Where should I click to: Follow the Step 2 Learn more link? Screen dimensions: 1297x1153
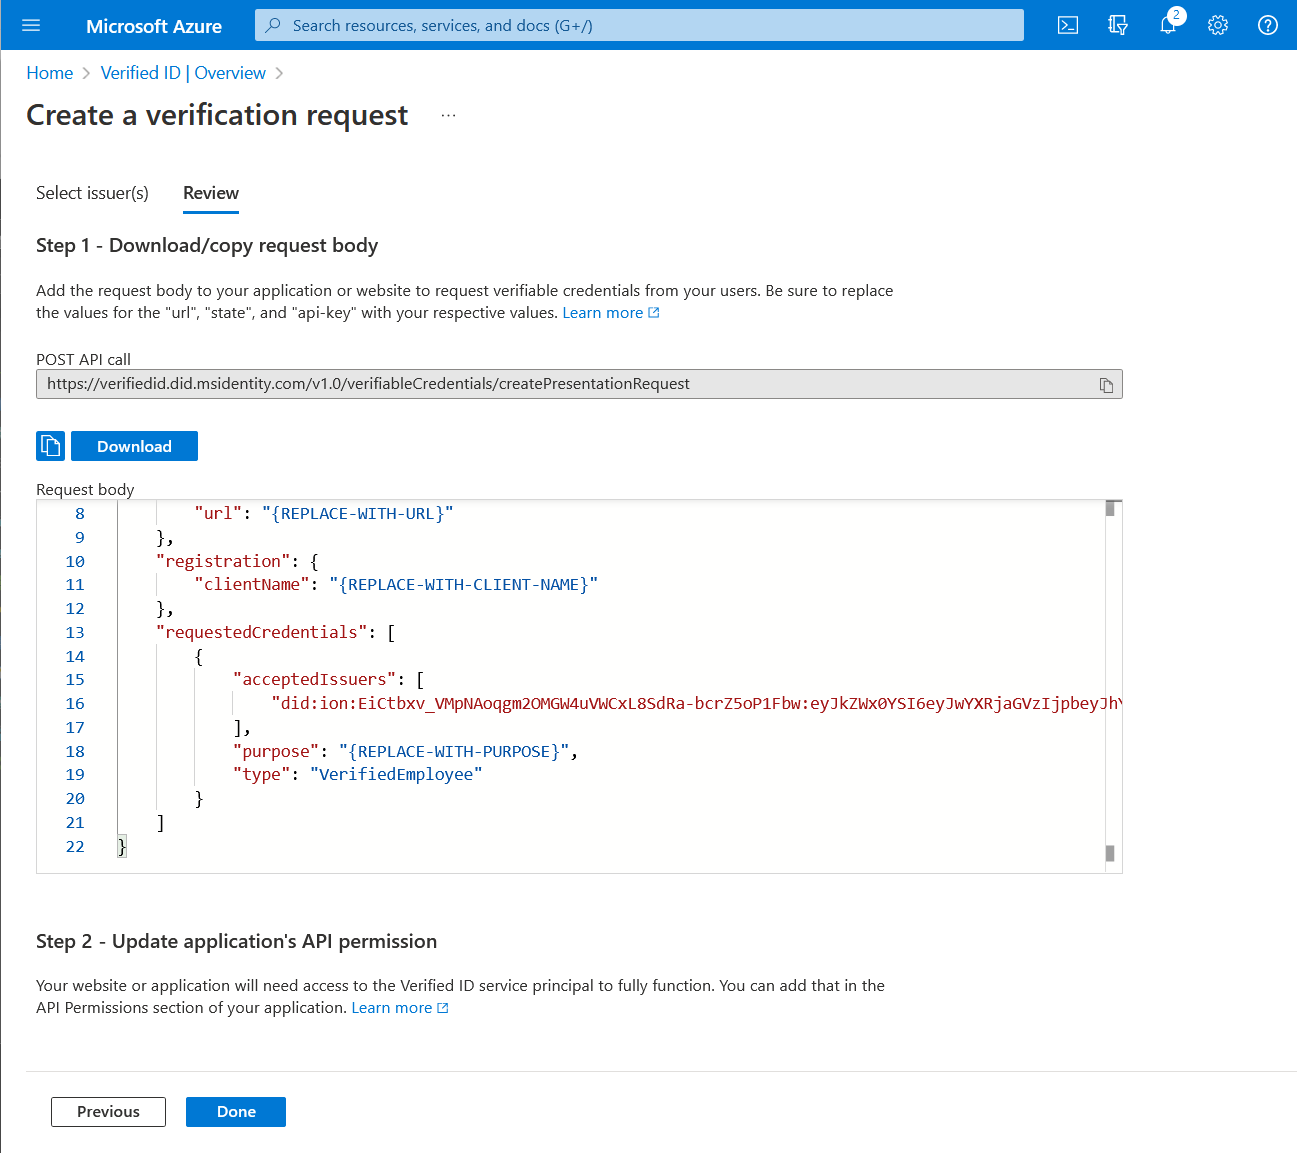pos(400,1008)
